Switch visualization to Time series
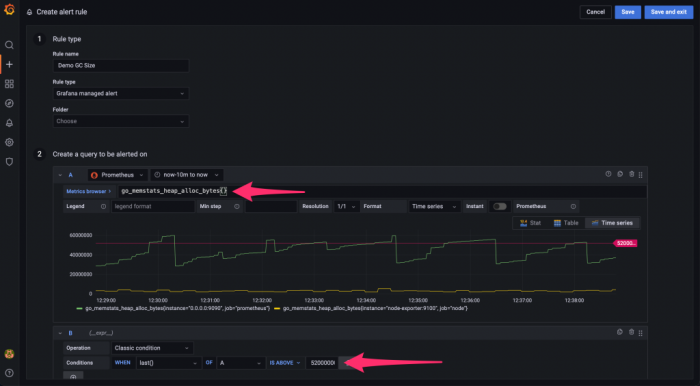The image size is (700, 386). 612,223
